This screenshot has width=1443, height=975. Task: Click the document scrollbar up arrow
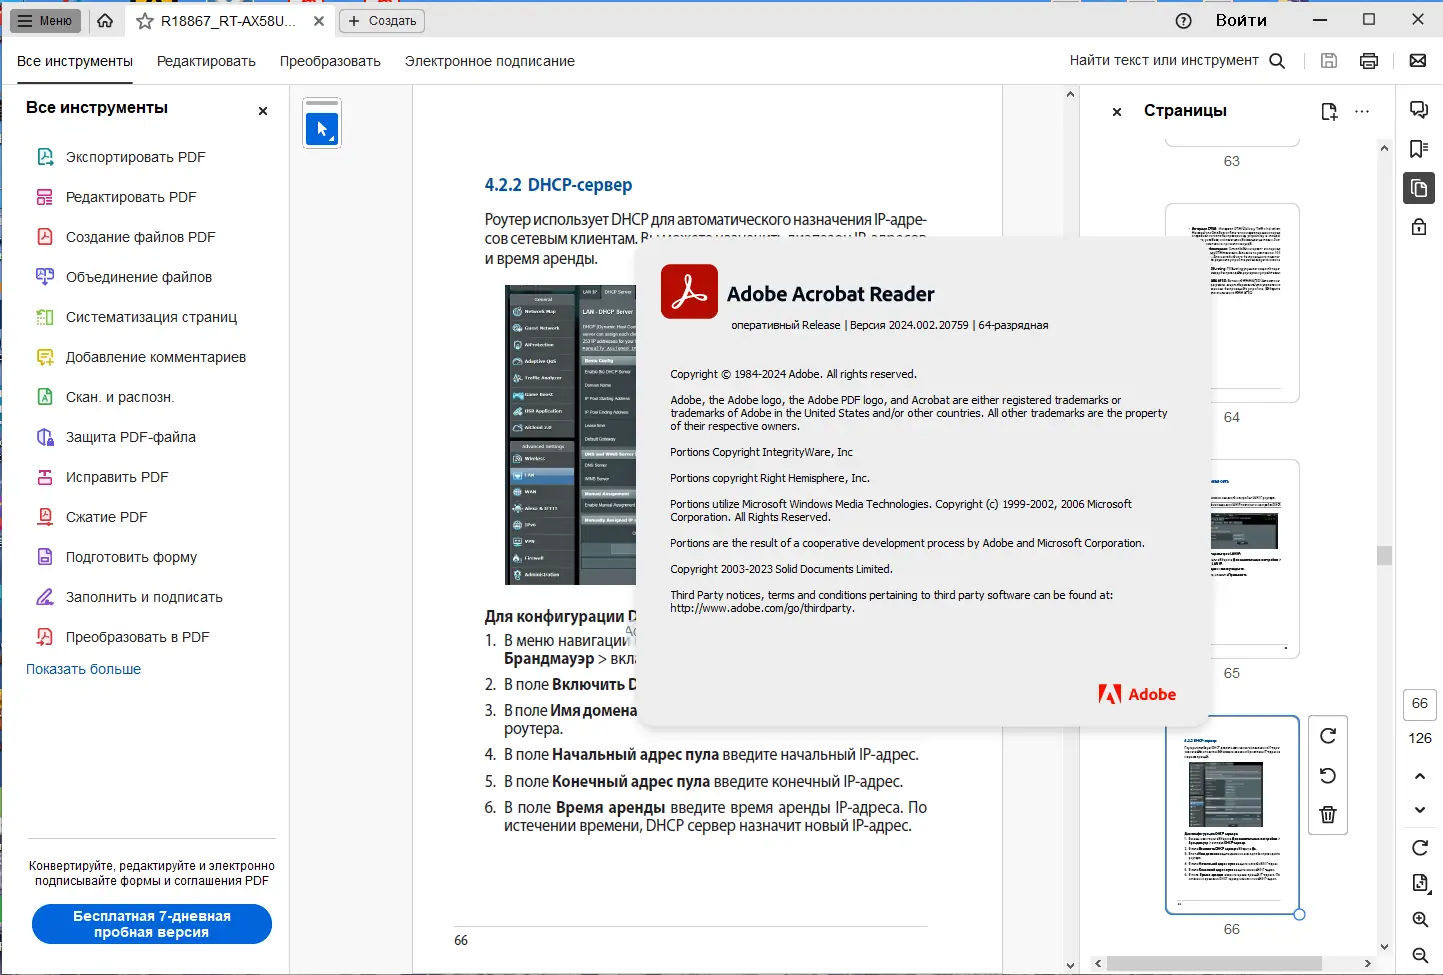pos(1070,95)
